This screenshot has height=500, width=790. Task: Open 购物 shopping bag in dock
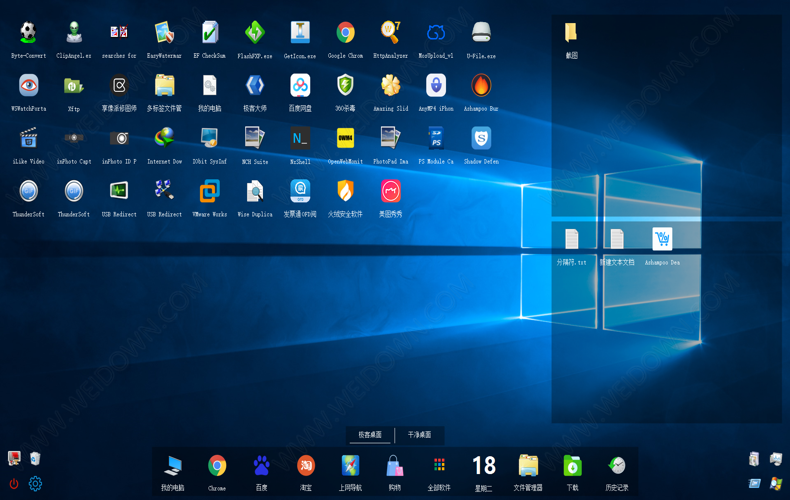coord(394,466)
